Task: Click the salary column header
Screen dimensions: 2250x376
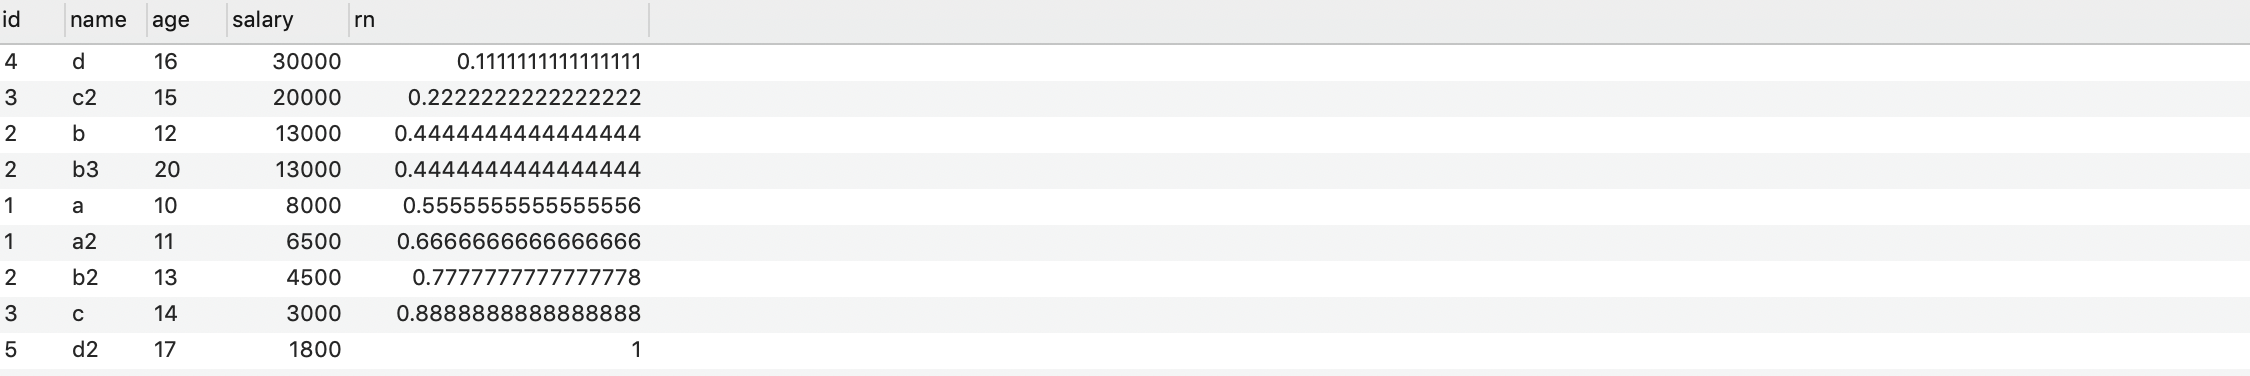Action: click(288, 20)
